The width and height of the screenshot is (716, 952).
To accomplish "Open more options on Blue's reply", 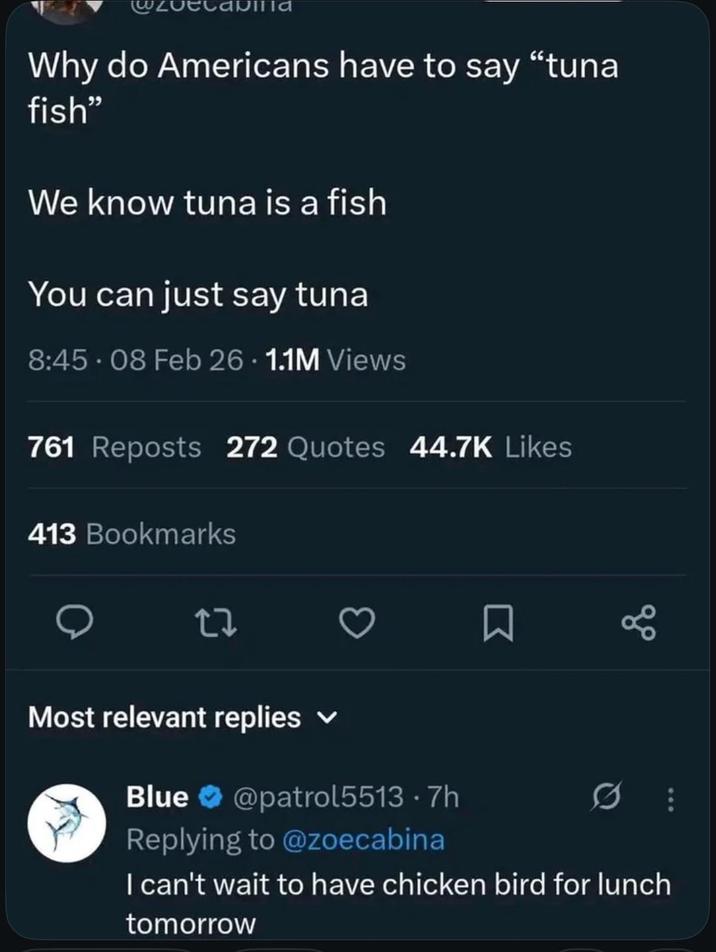I will [x=671, y=797].
